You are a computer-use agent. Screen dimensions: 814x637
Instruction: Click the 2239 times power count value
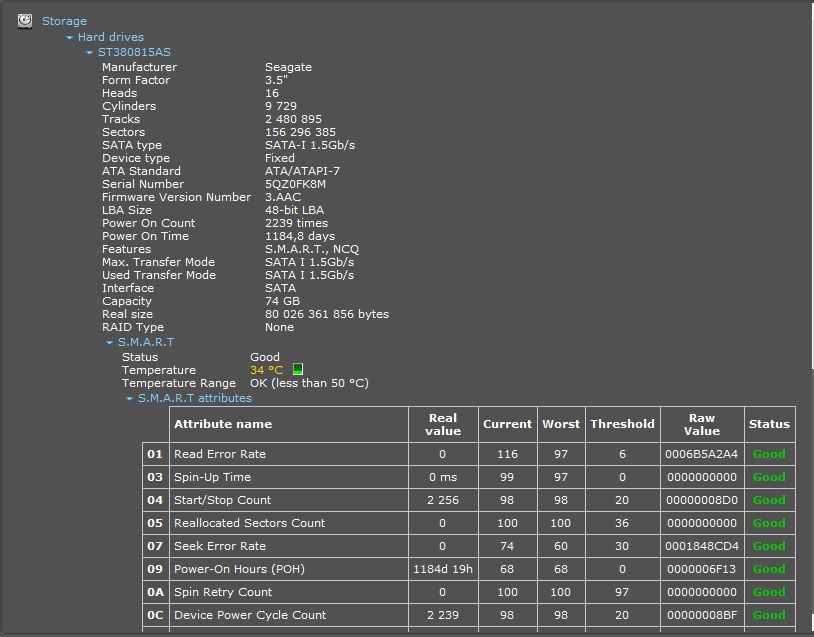point(296,223)
